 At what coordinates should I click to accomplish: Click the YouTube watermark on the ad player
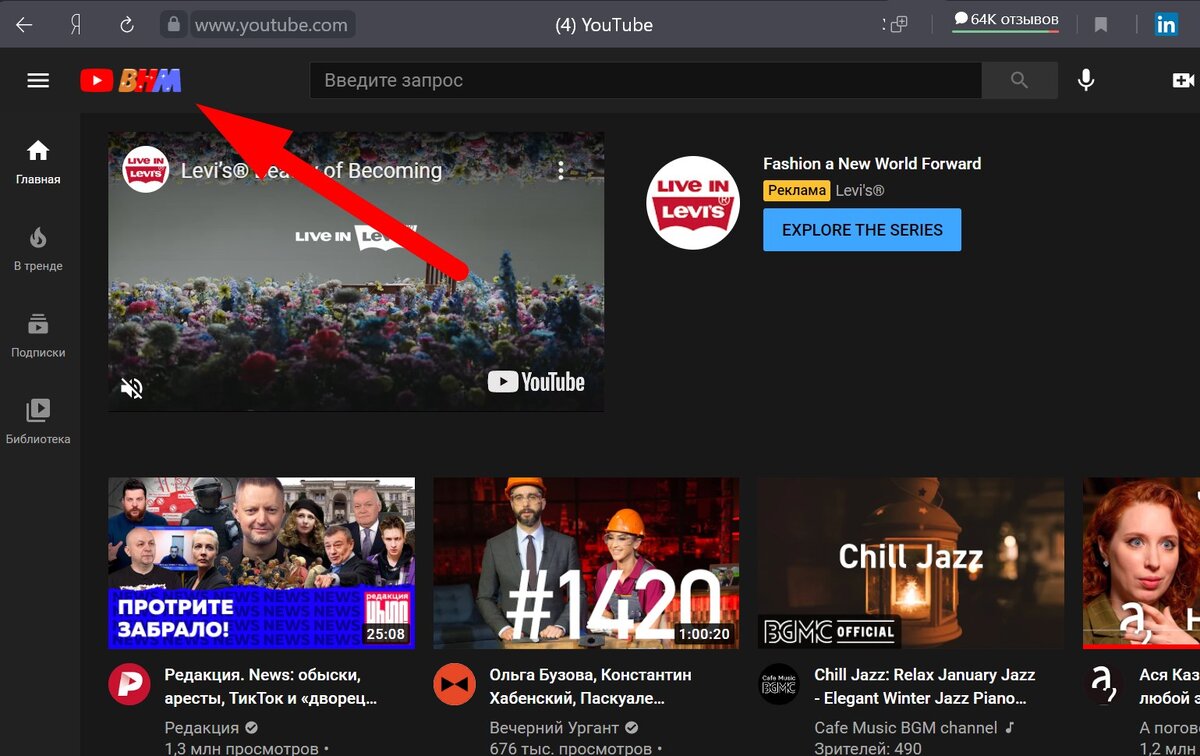[536, 381]
